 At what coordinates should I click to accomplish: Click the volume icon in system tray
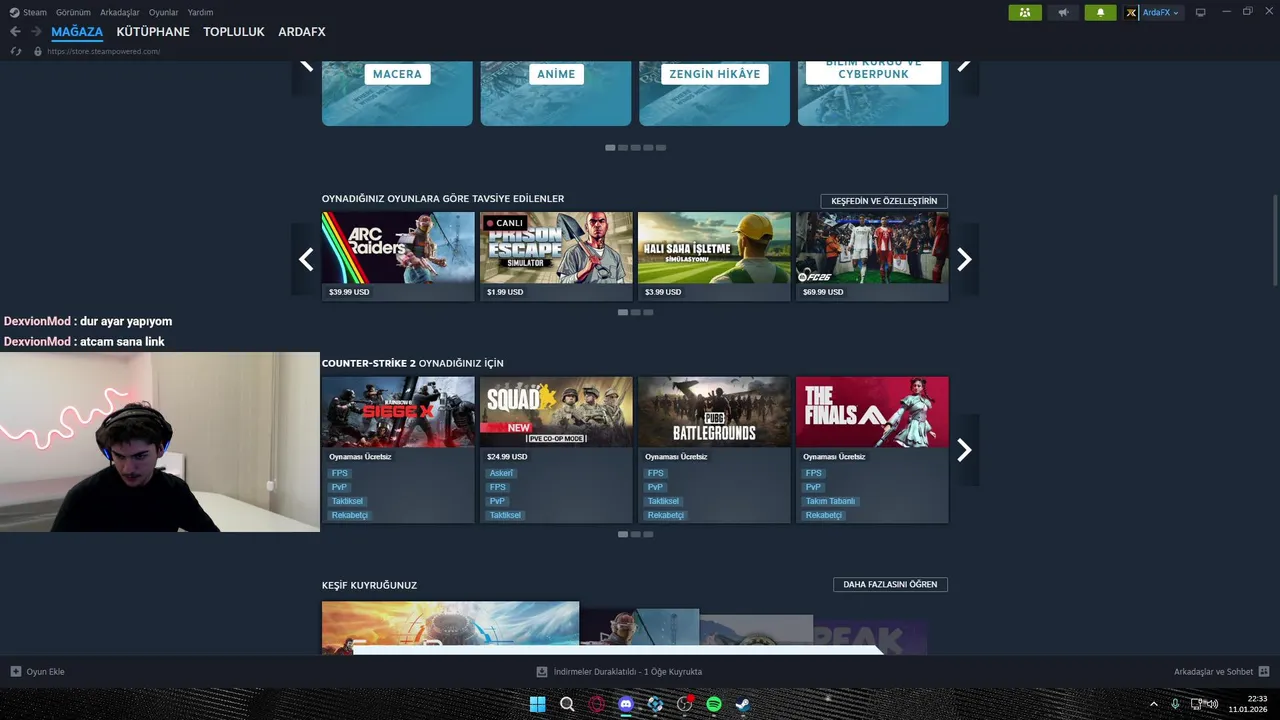[x=1212, y=704]
